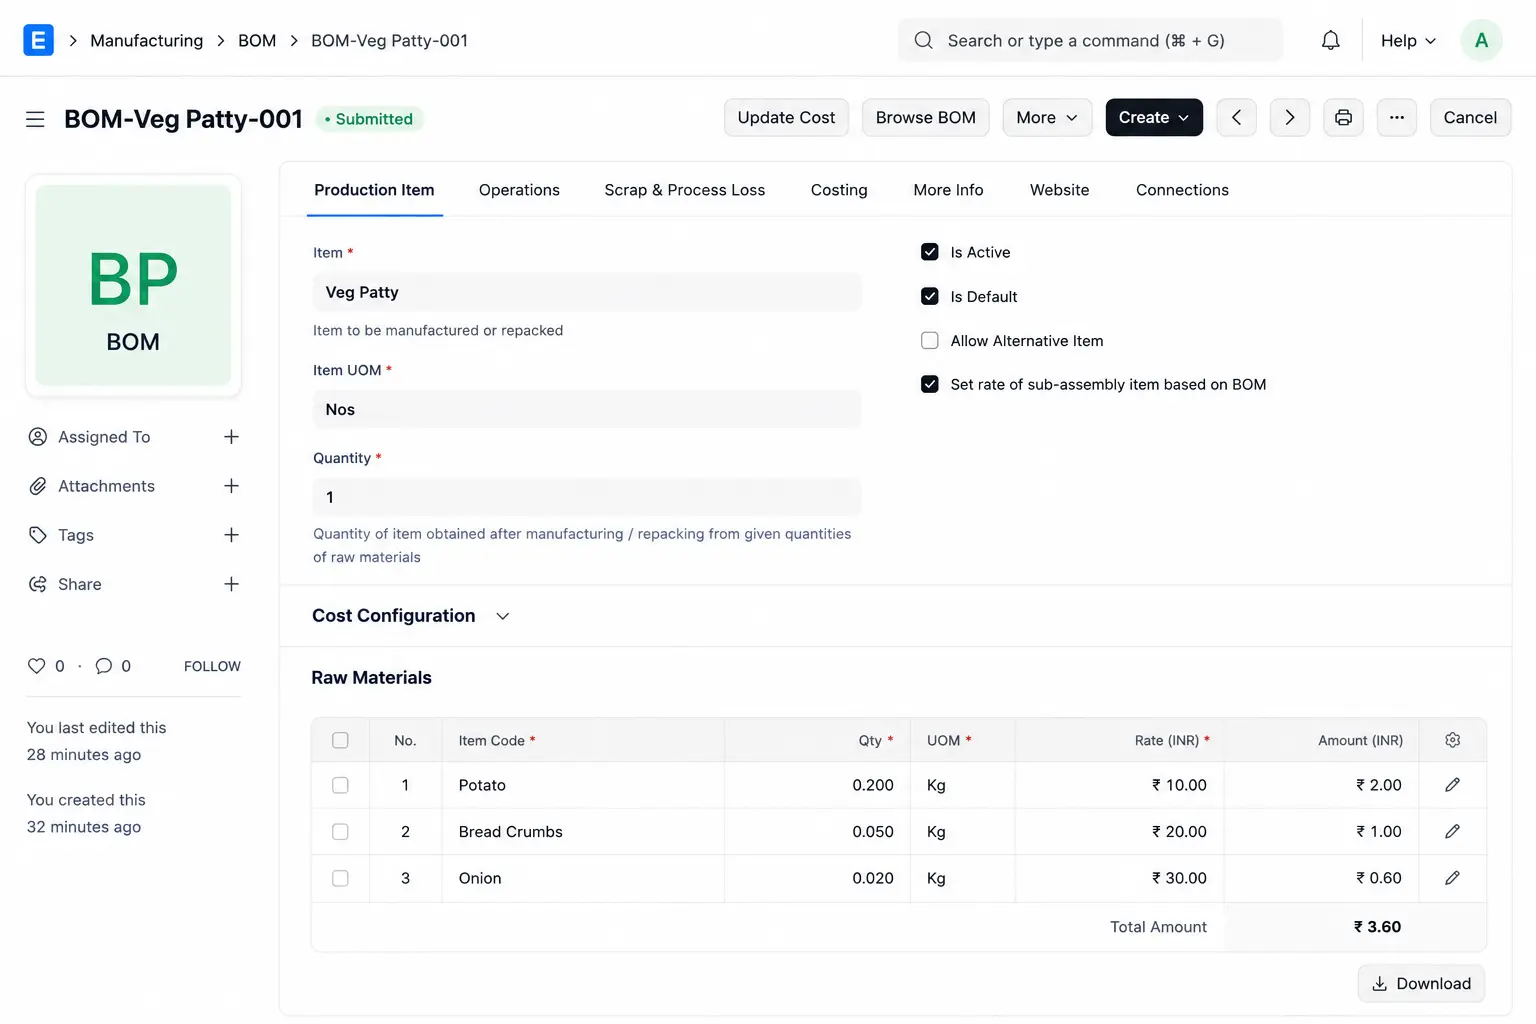Viewport: 1536px width, 1024px height.
Task: Select the Production Item tab
Action: coord(374,190)
